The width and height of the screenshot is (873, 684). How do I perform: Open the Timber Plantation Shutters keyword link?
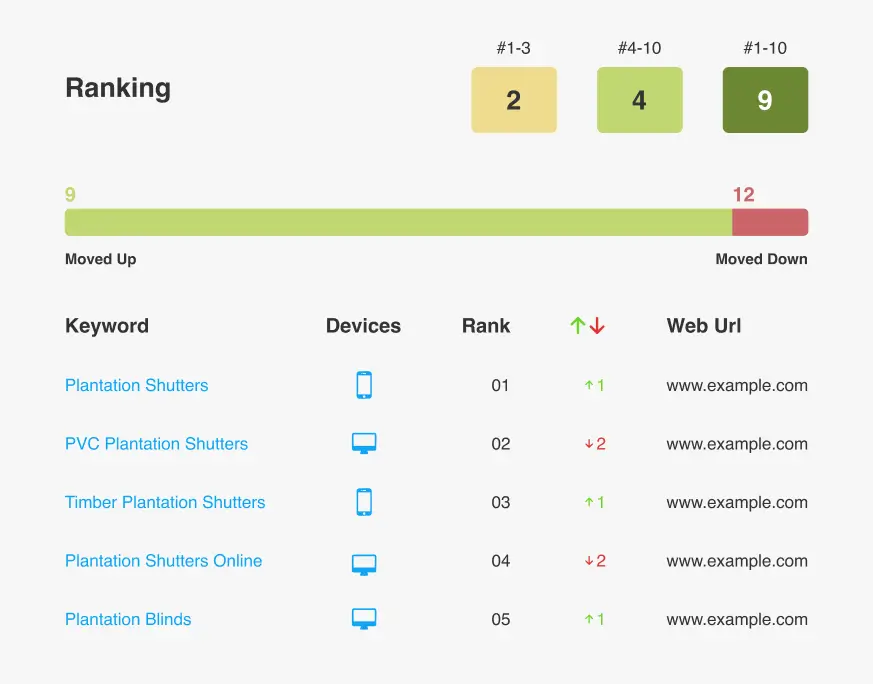point(165,502)
